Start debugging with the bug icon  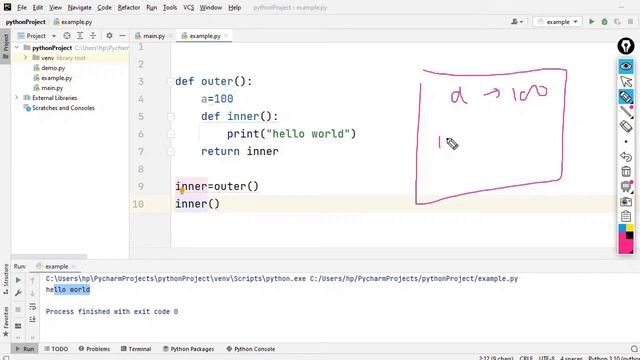point(604,22)
